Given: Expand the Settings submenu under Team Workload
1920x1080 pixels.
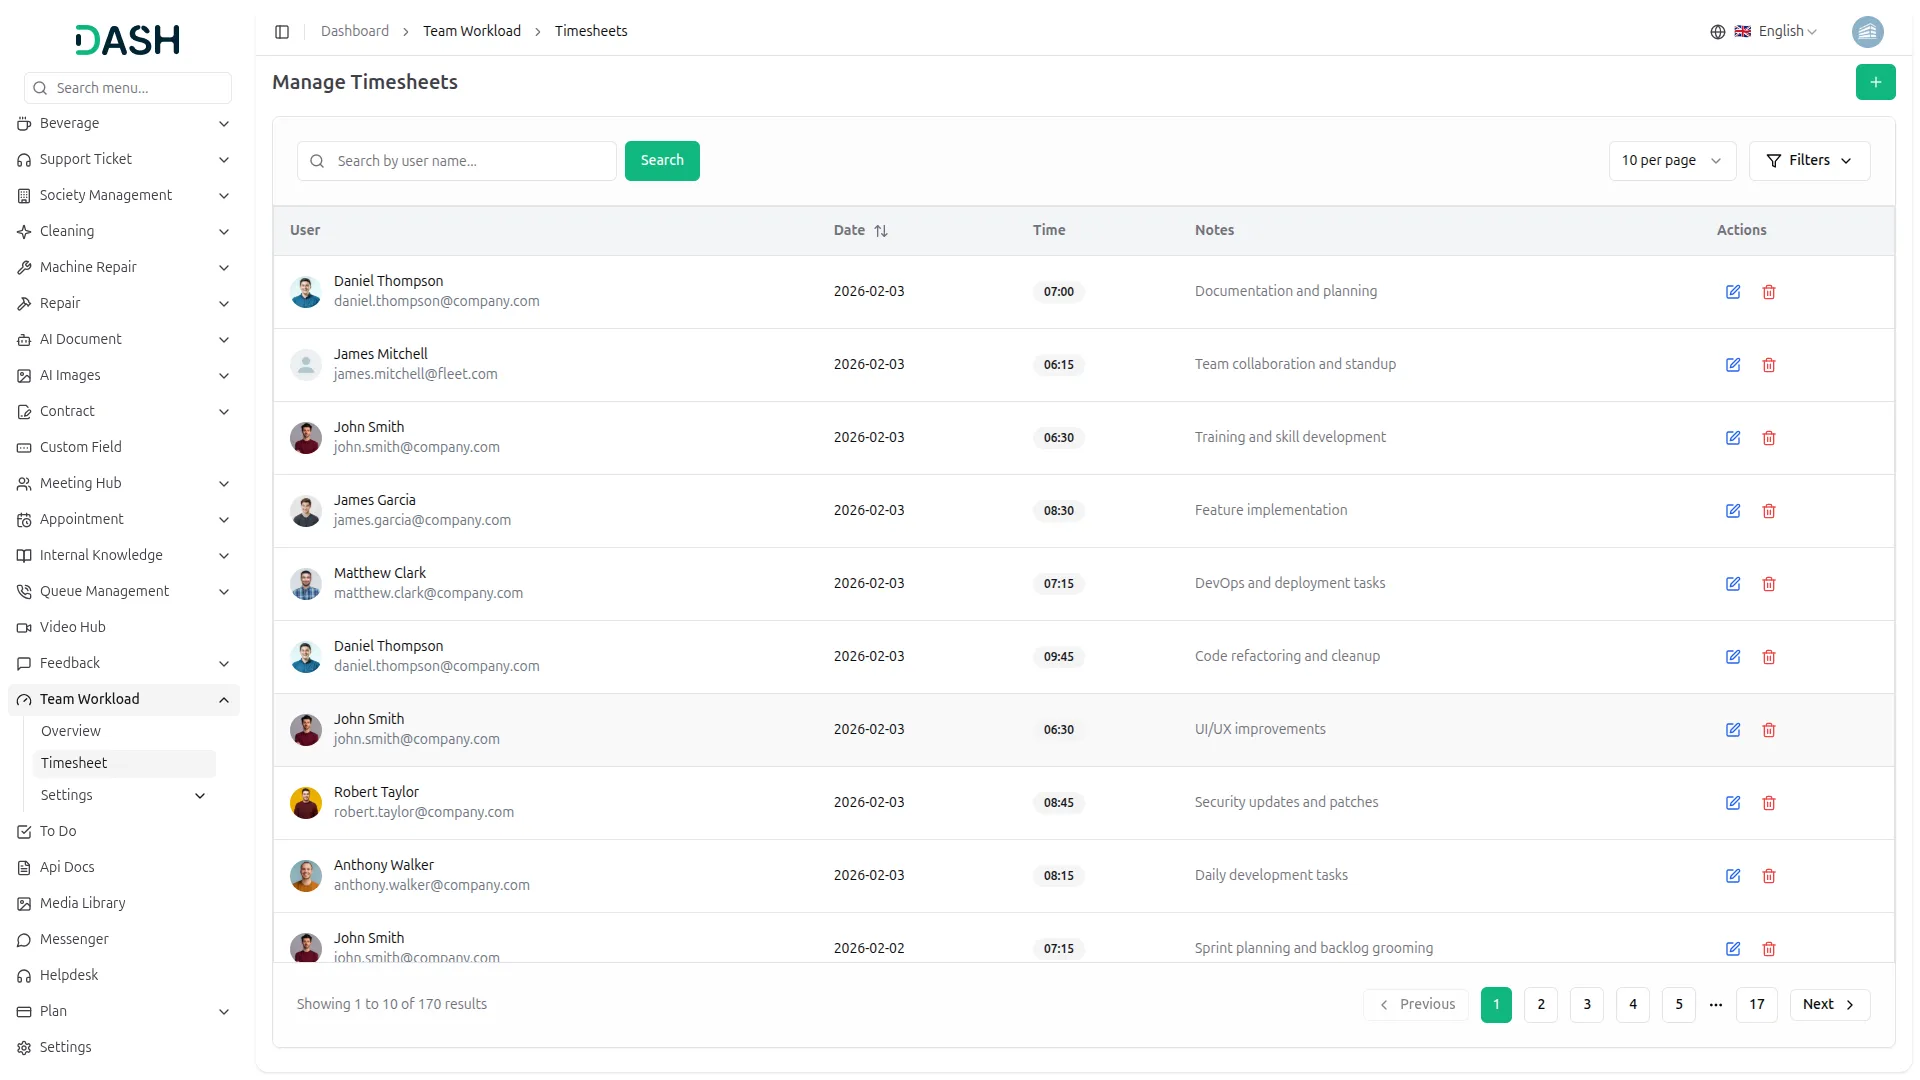Looking at the screenshot, I should coord(124,796).
